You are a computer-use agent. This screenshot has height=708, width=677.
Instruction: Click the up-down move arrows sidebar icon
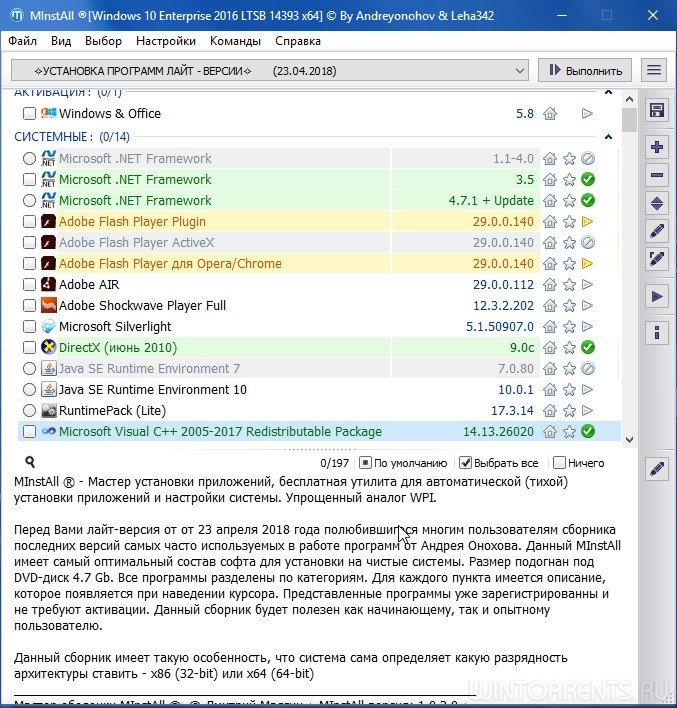(x=657, y=203)
